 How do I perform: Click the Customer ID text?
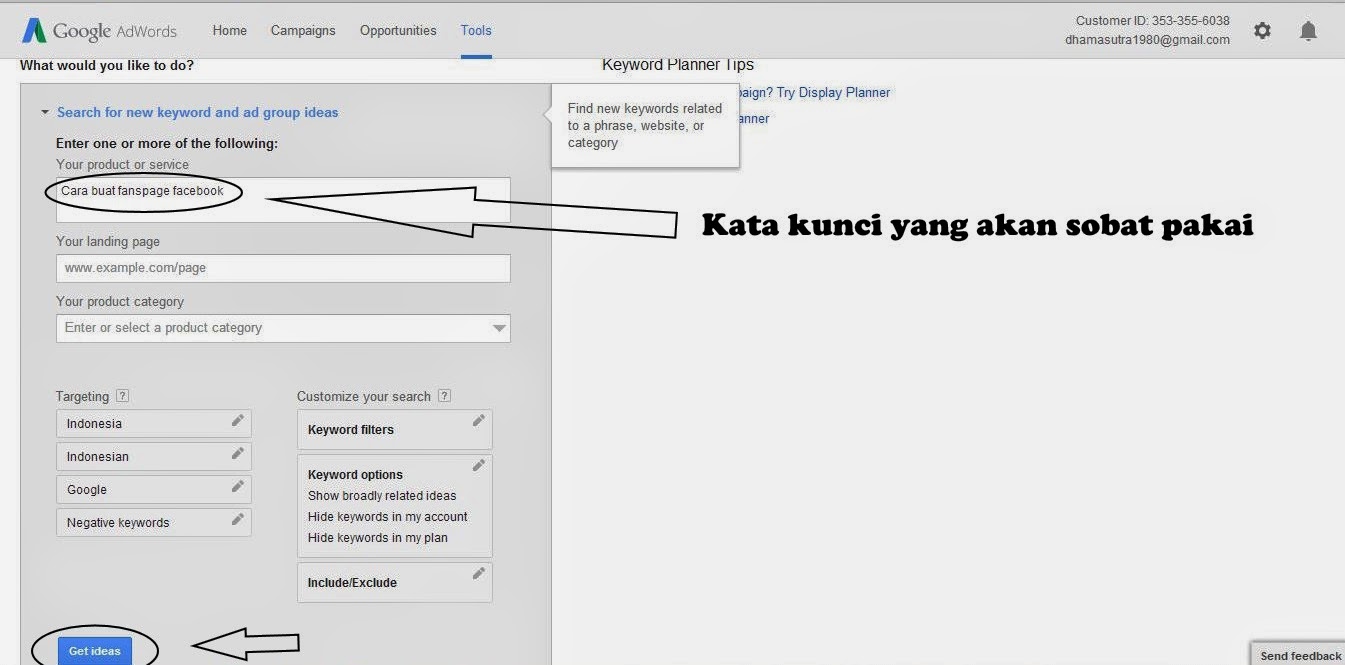(1153, 20)
